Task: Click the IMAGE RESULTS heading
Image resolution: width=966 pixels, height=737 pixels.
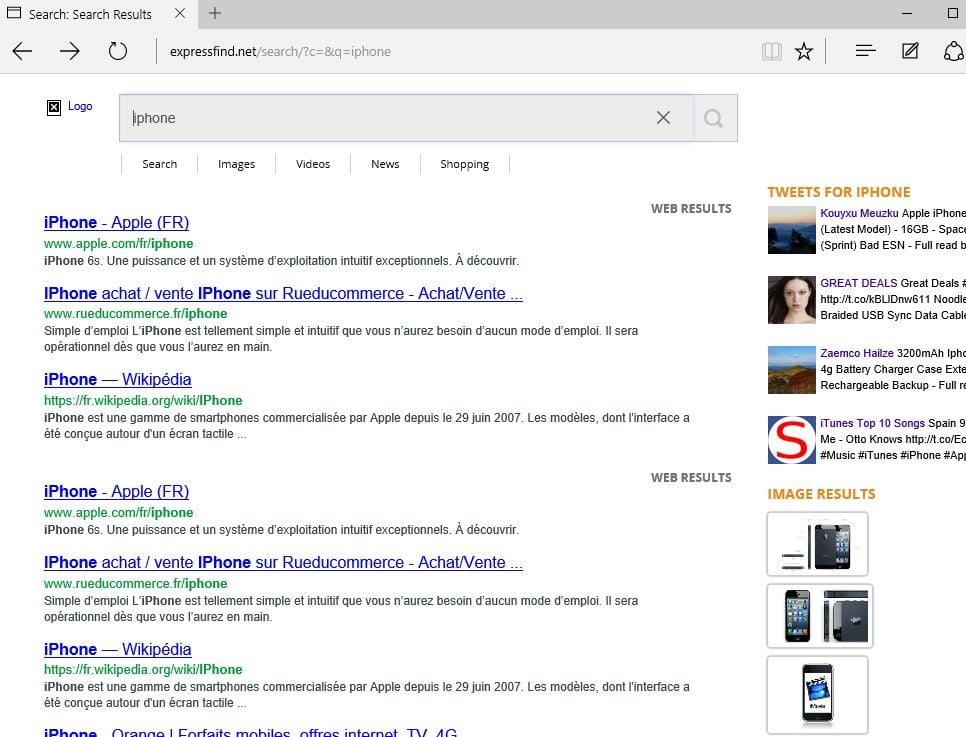Action: tap(821, 494)
